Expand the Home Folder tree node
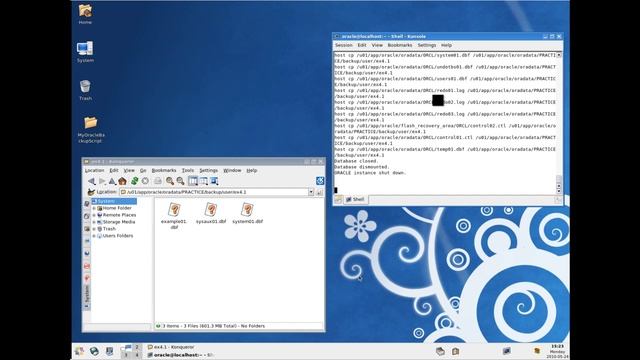Viewport: 640px width, 360px height. pyautogui.click(x=94, y=208)
